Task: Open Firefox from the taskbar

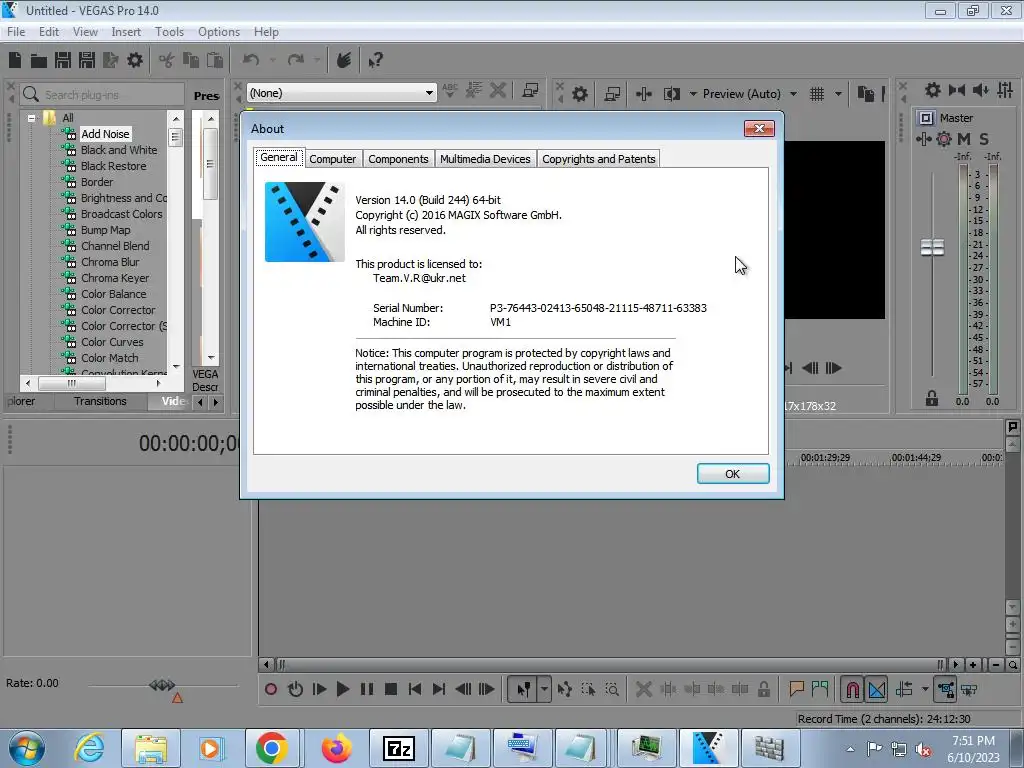Action: pyautogui.click(x=336, y=748)
